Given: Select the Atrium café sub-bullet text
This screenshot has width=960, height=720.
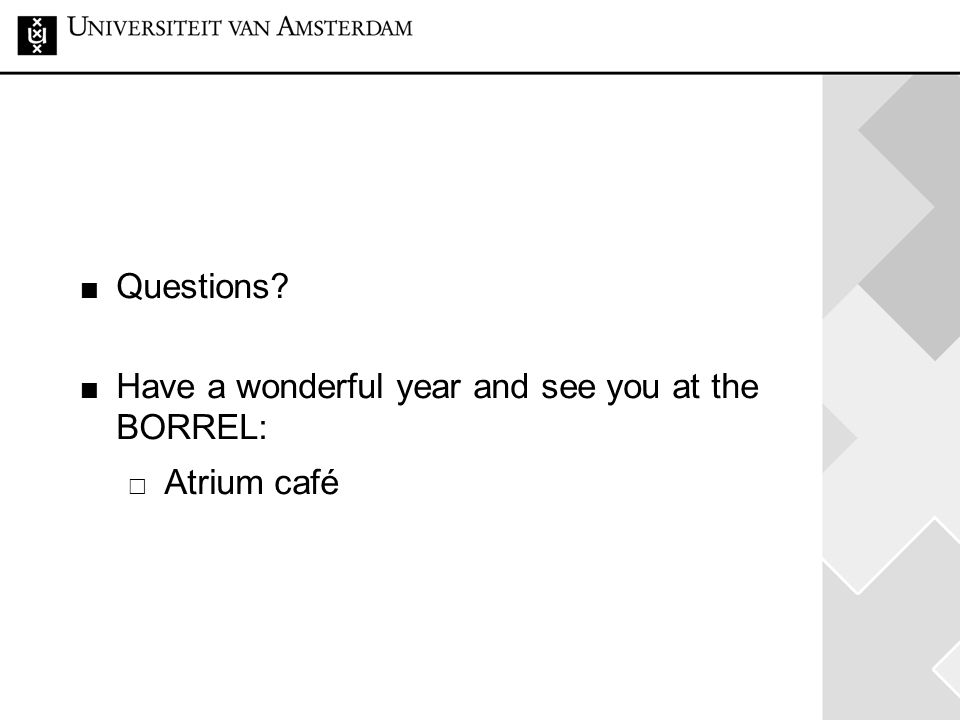Looking at the screenshot, I should click(x=251, y=482).
